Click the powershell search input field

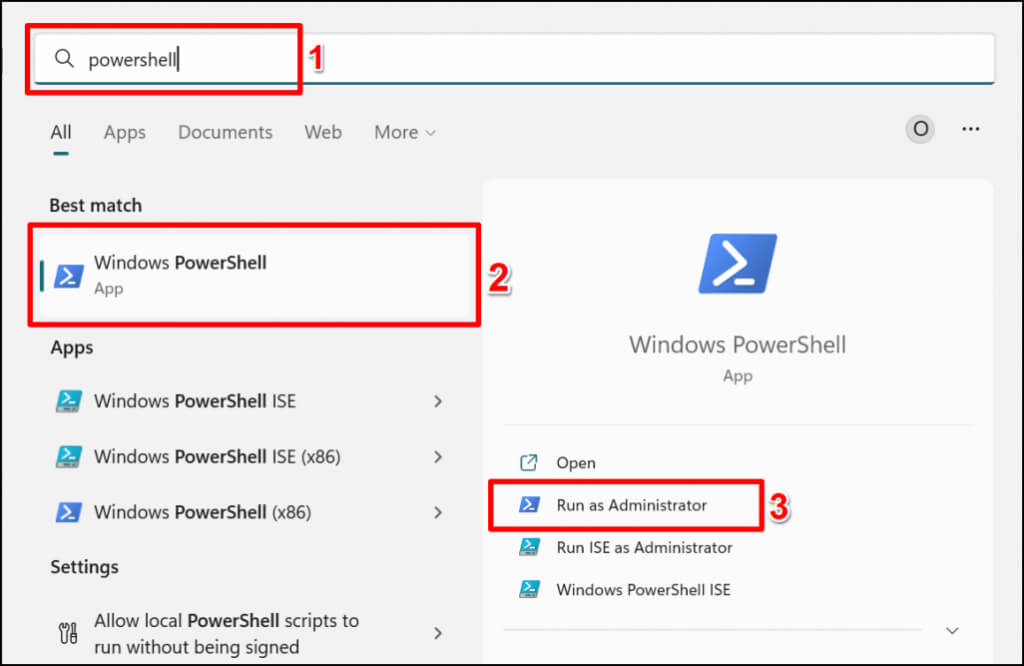coord(515,59)
